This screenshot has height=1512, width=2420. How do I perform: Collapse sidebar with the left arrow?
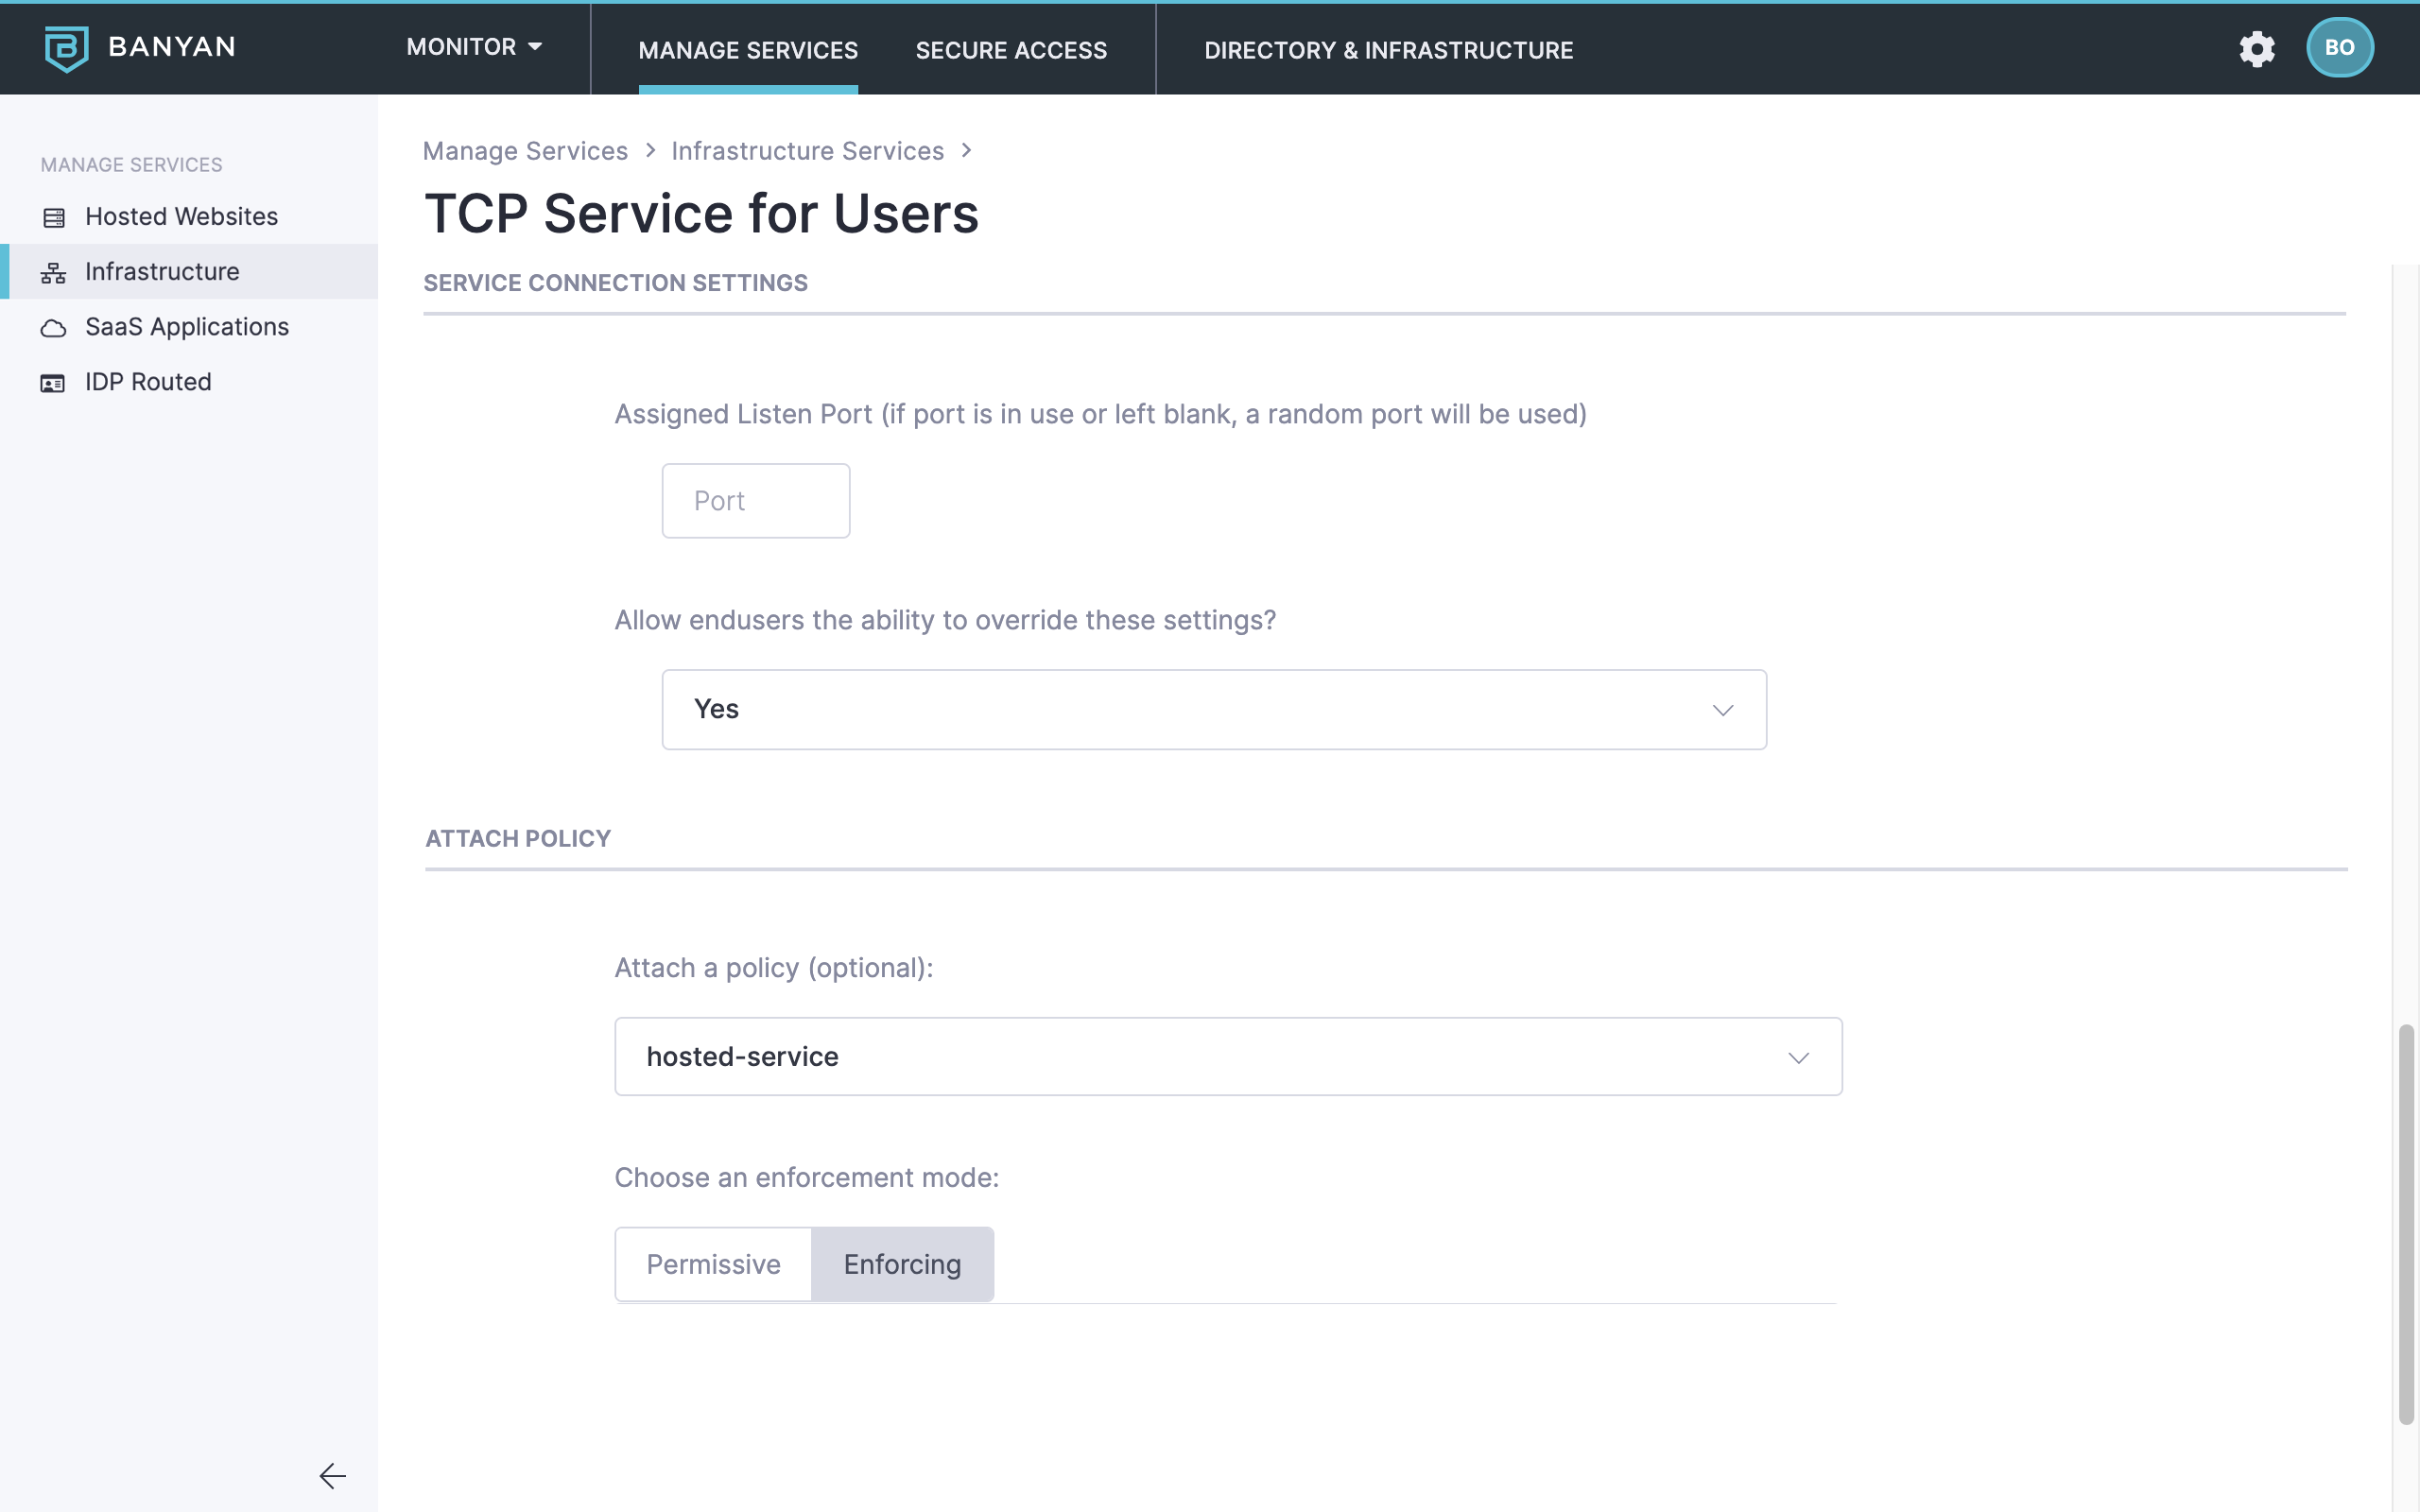332,1475
